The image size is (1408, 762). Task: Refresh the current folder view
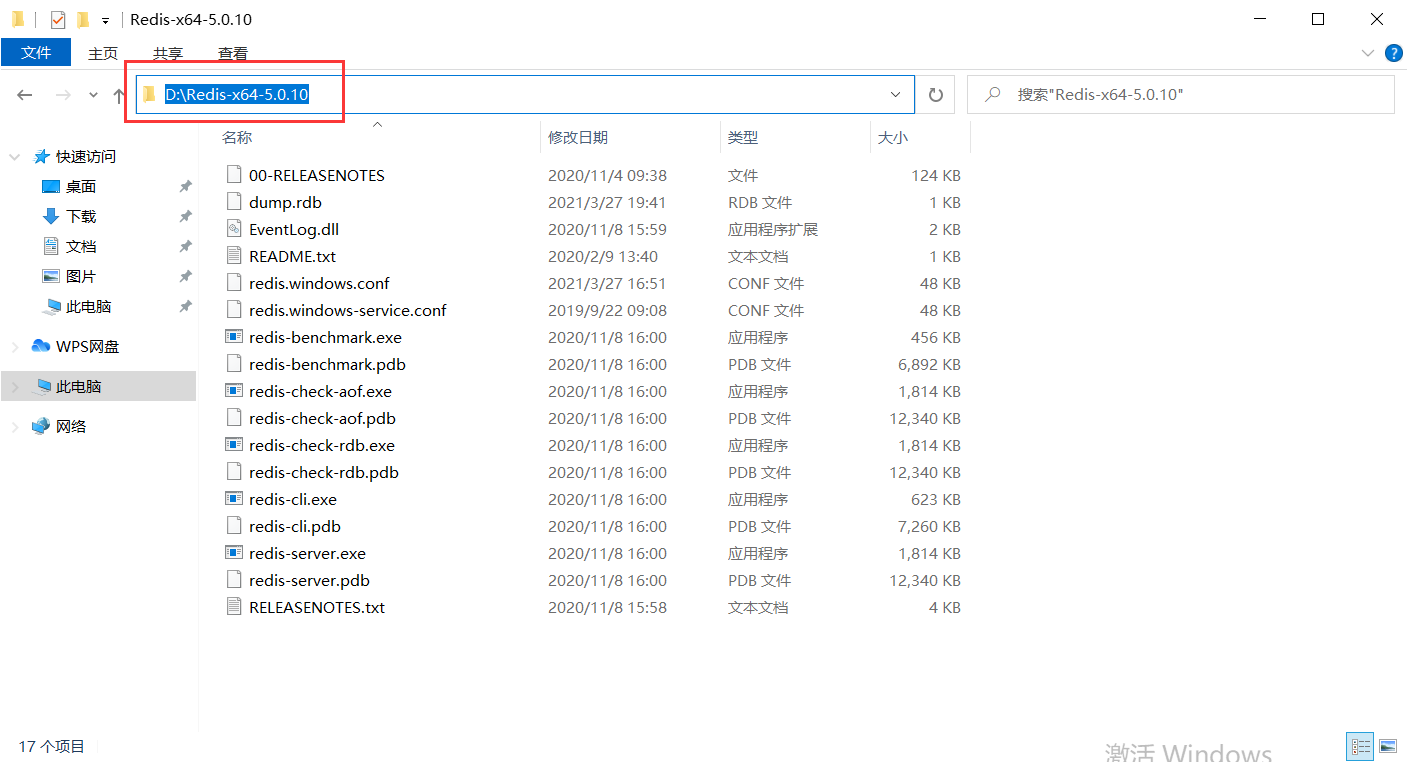pyautogui.click(x=936, y=94)
